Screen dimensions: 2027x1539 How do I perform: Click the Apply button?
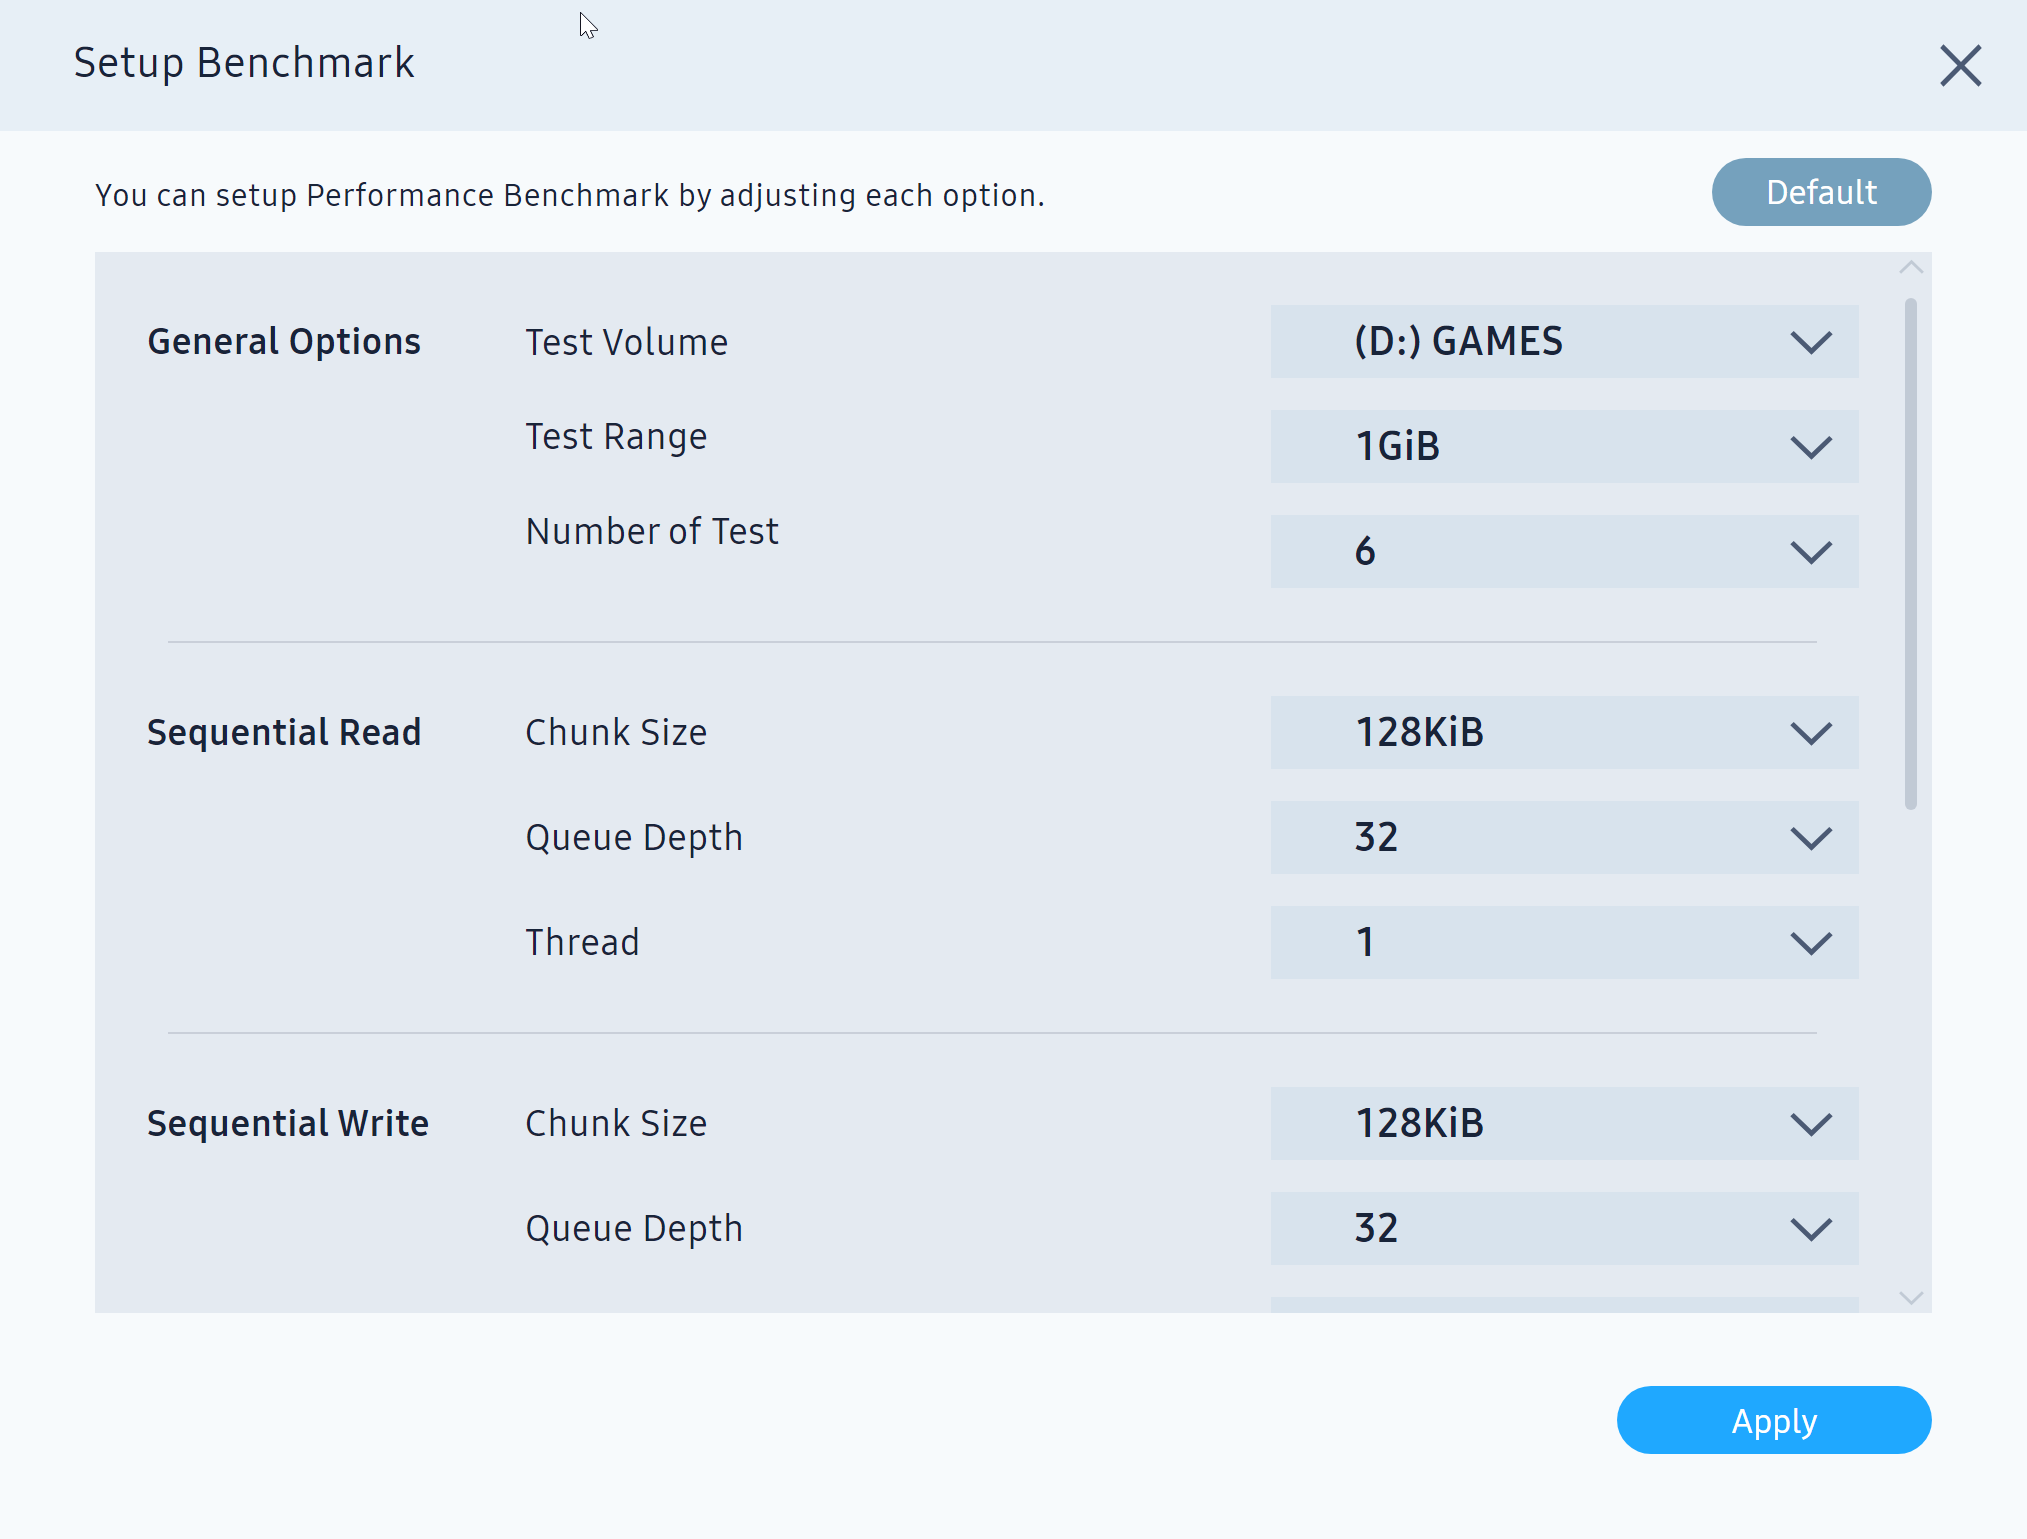tap(1773, 1420)
